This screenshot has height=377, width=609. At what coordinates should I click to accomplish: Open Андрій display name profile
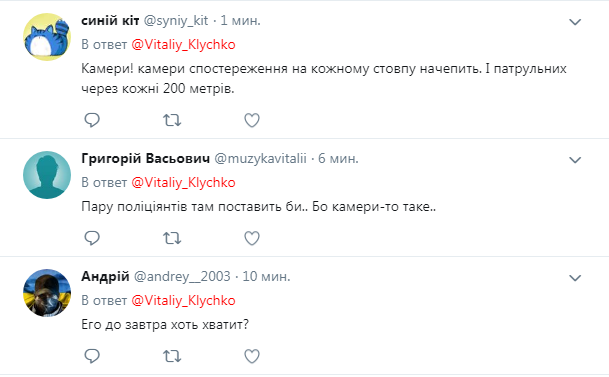(x=105, y=276)
